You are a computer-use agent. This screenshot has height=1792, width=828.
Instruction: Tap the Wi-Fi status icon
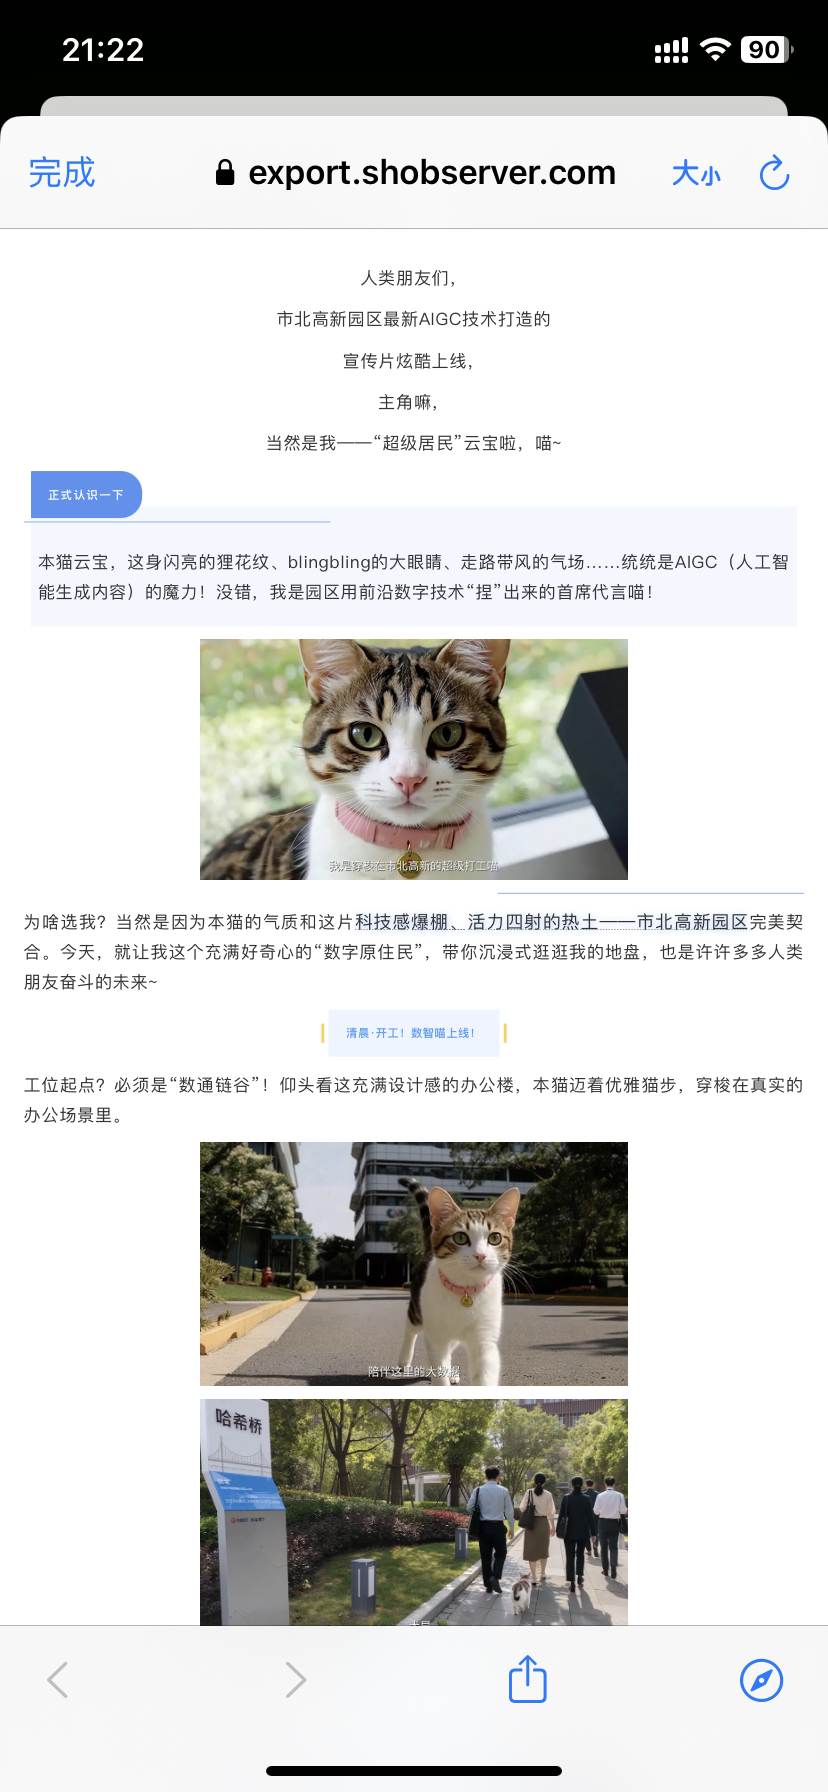tap(715, 50)
